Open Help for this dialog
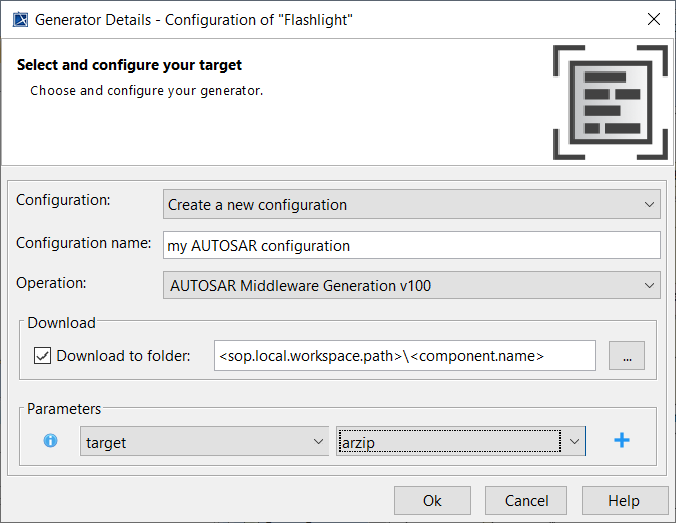This screenshot has width=676, height=523. pyautogui.click(x=624, y=501)
